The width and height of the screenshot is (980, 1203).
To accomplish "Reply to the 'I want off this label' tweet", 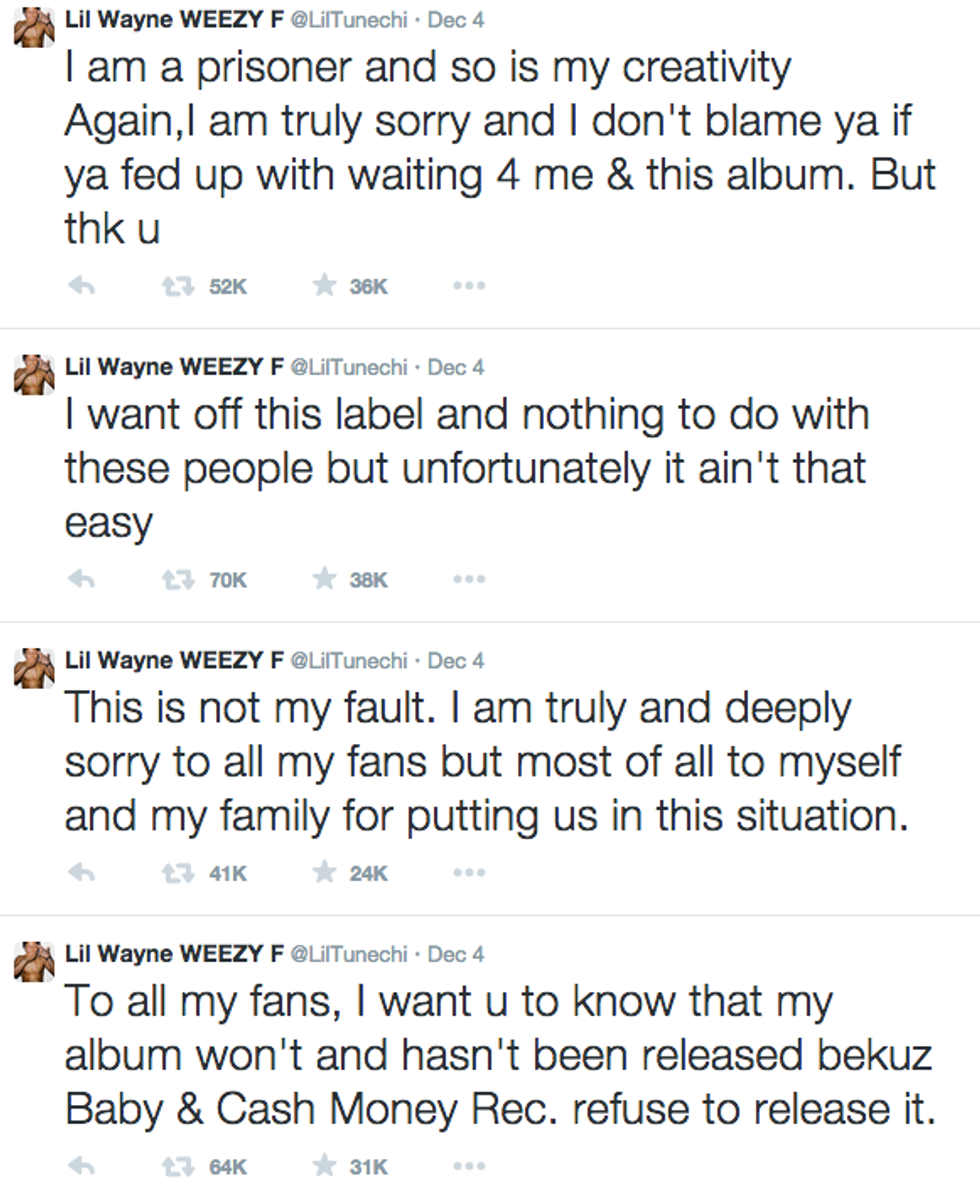I will pyautogui.click(x=80, y=579).
